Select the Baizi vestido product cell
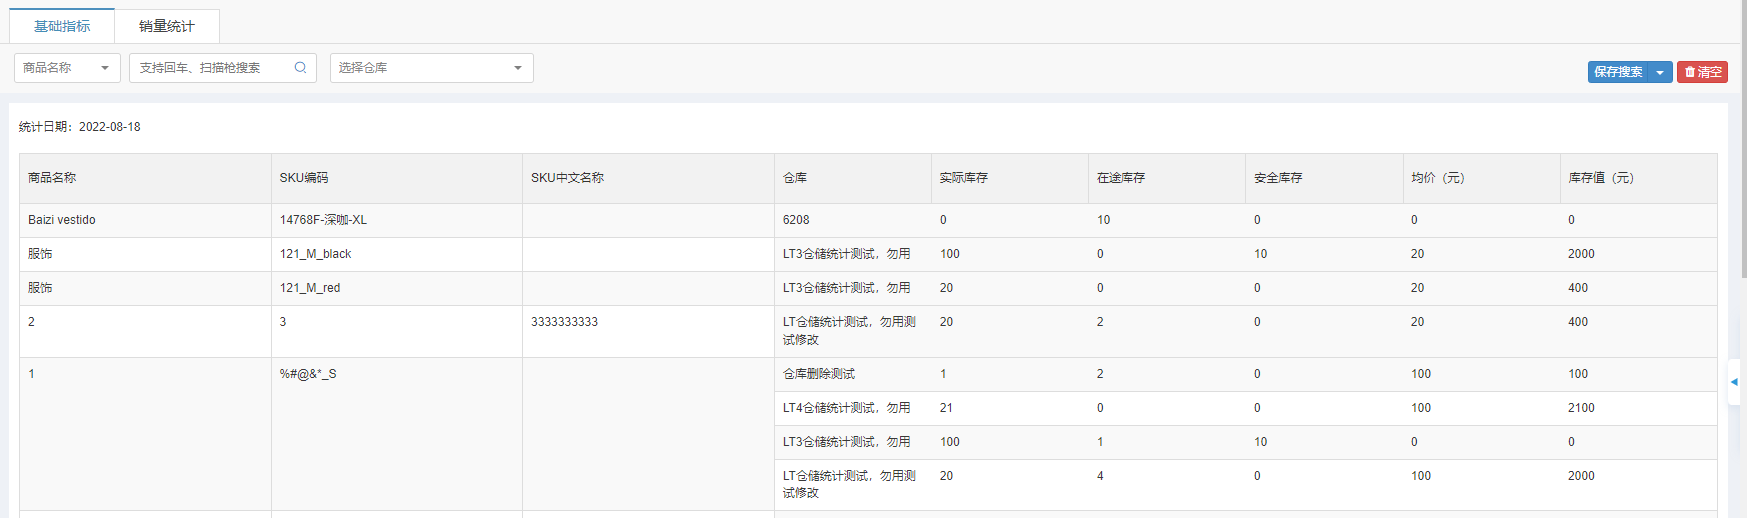This screenshot has height=518, width=1747. click(x=62, y=220)
